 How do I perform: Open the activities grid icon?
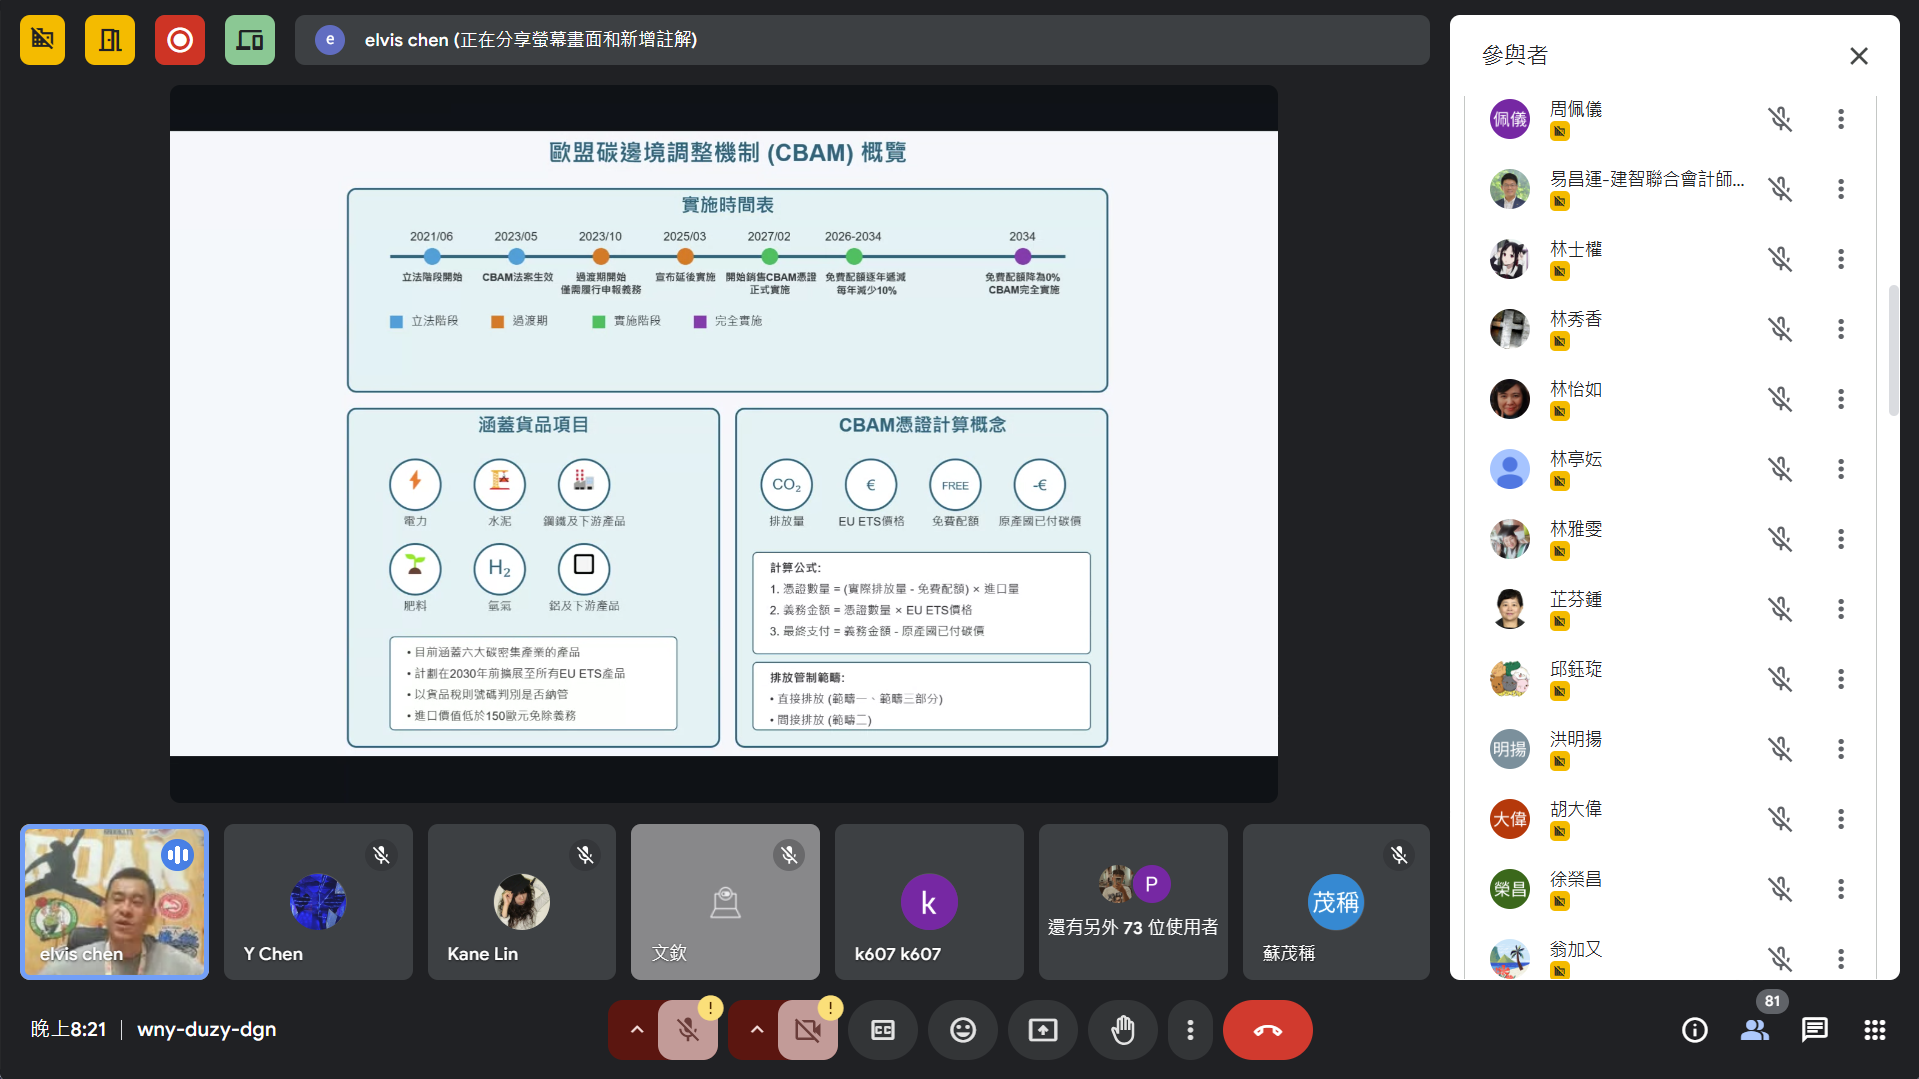[x=1874, y=1030]
